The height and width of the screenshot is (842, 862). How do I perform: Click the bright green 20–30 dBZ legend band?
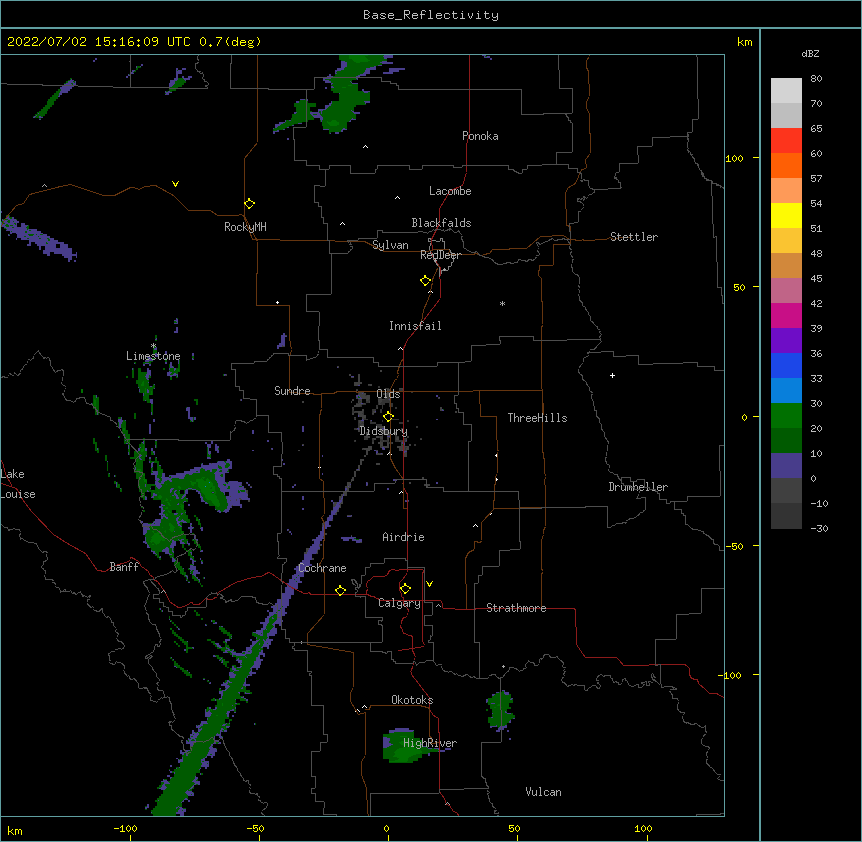click(786, 416)
